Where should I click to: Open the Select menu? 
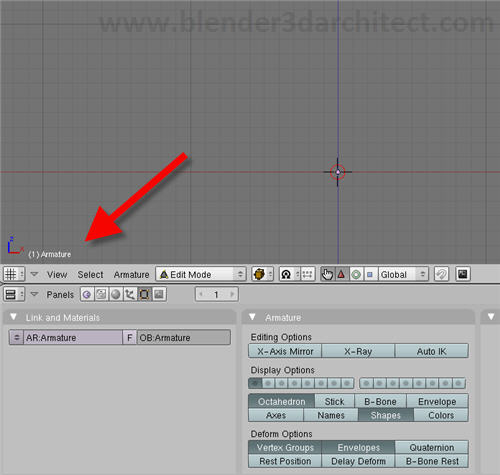coord(90,275)
